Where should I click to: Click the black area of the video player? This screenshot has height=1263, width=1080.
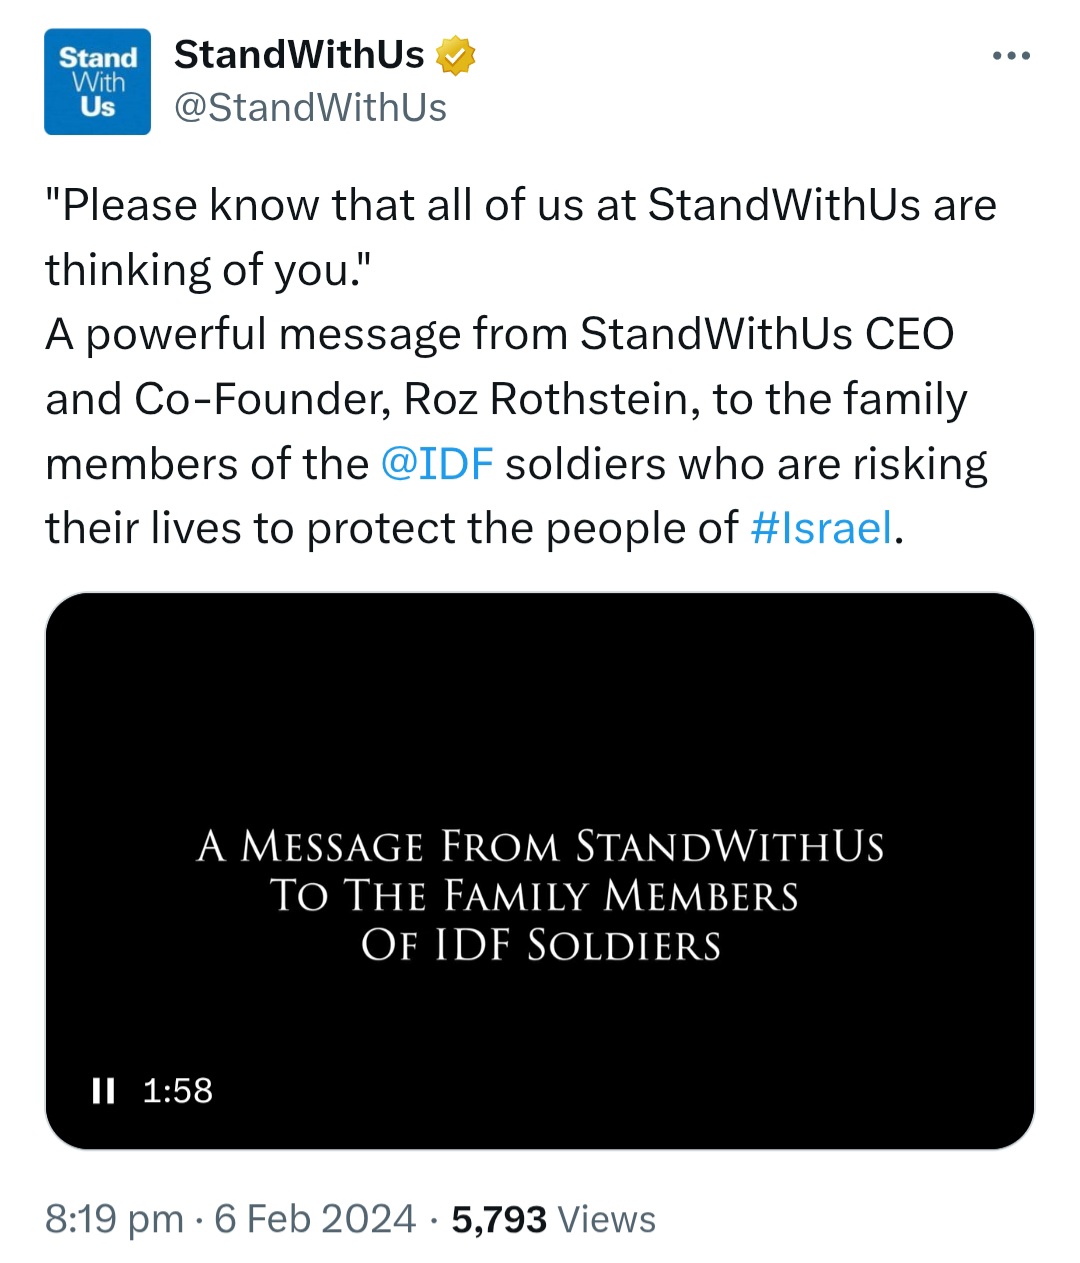tap(540, 700)
